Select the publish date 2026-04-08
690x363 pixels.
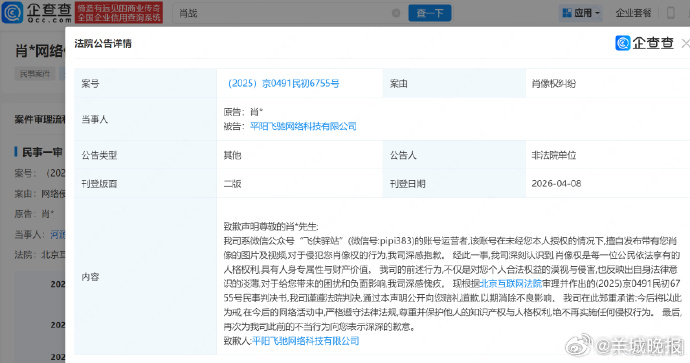coord(556,183)
